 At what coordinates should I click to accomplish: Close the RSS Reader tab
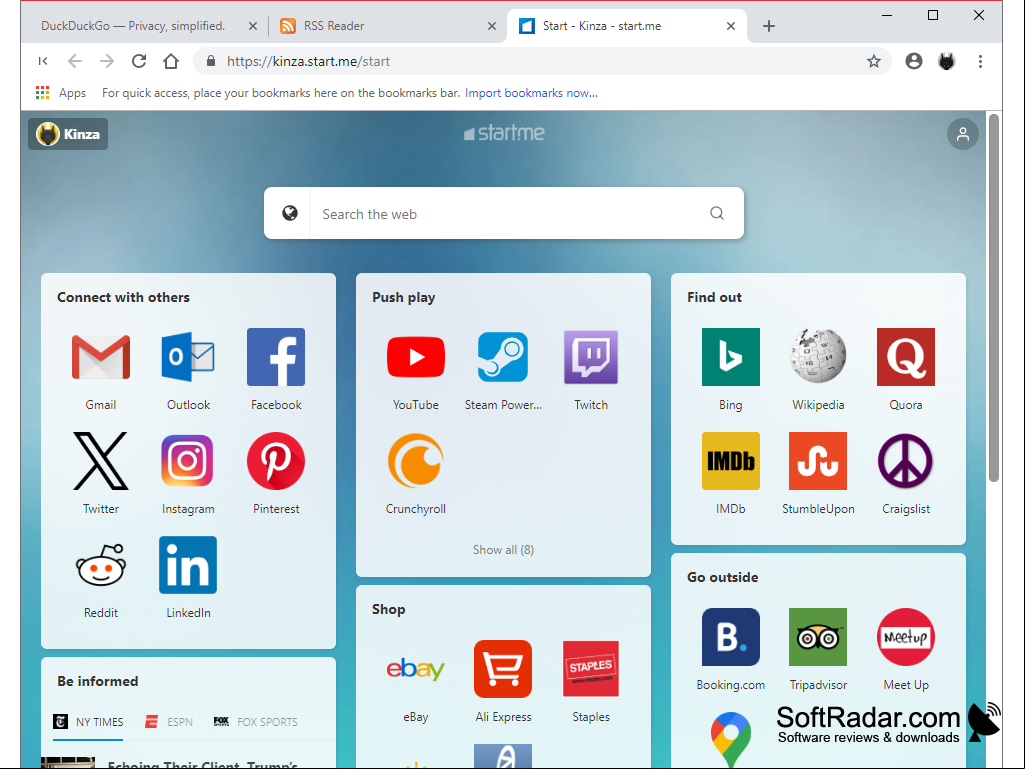click(492, 26)
